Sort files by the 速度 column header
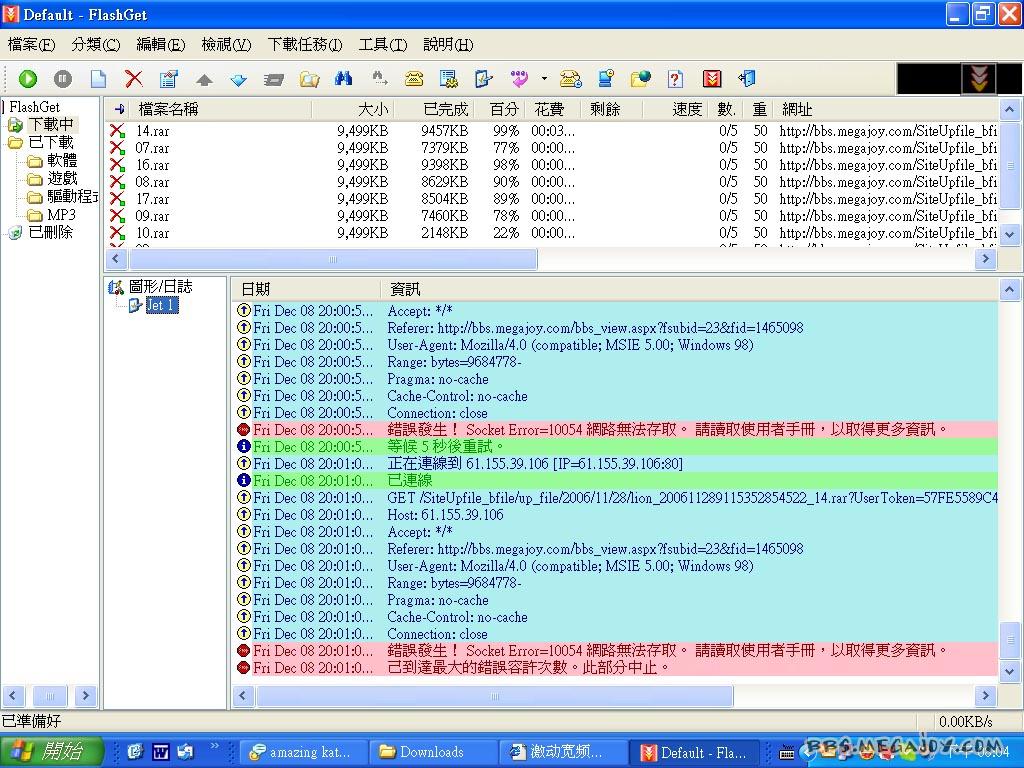Screen dimensions: 1024x768 pyautogui.click(x=675, y=109)
